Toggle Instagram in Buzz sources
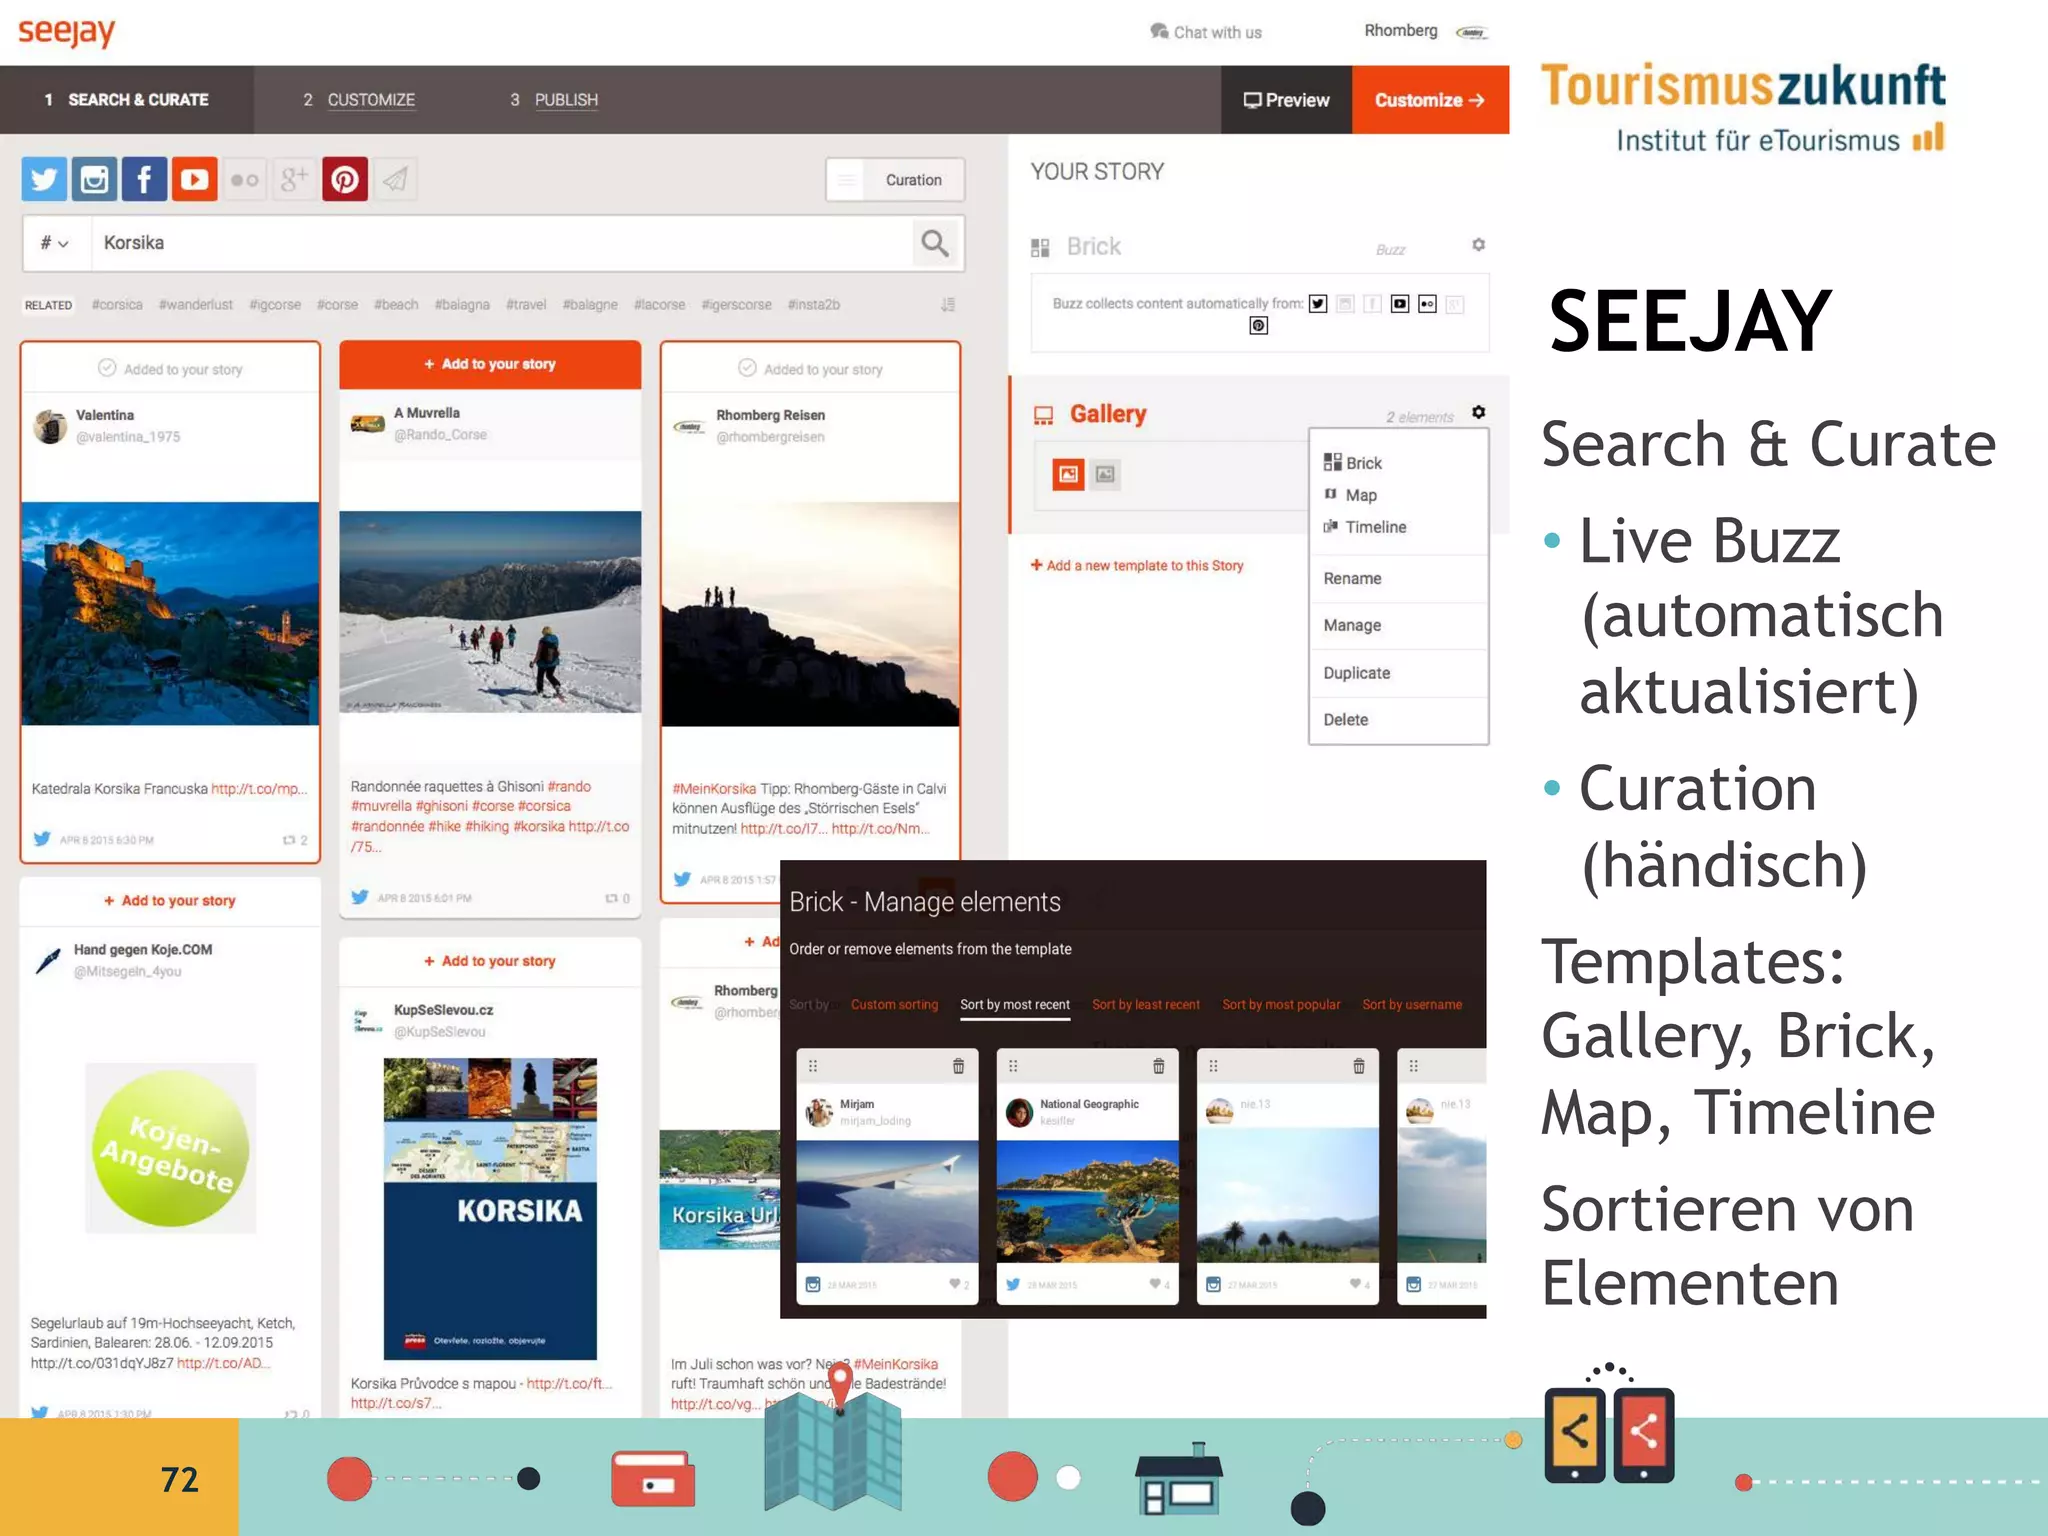Viewport: 2048px width, 1536px height. coord(1346,304)
